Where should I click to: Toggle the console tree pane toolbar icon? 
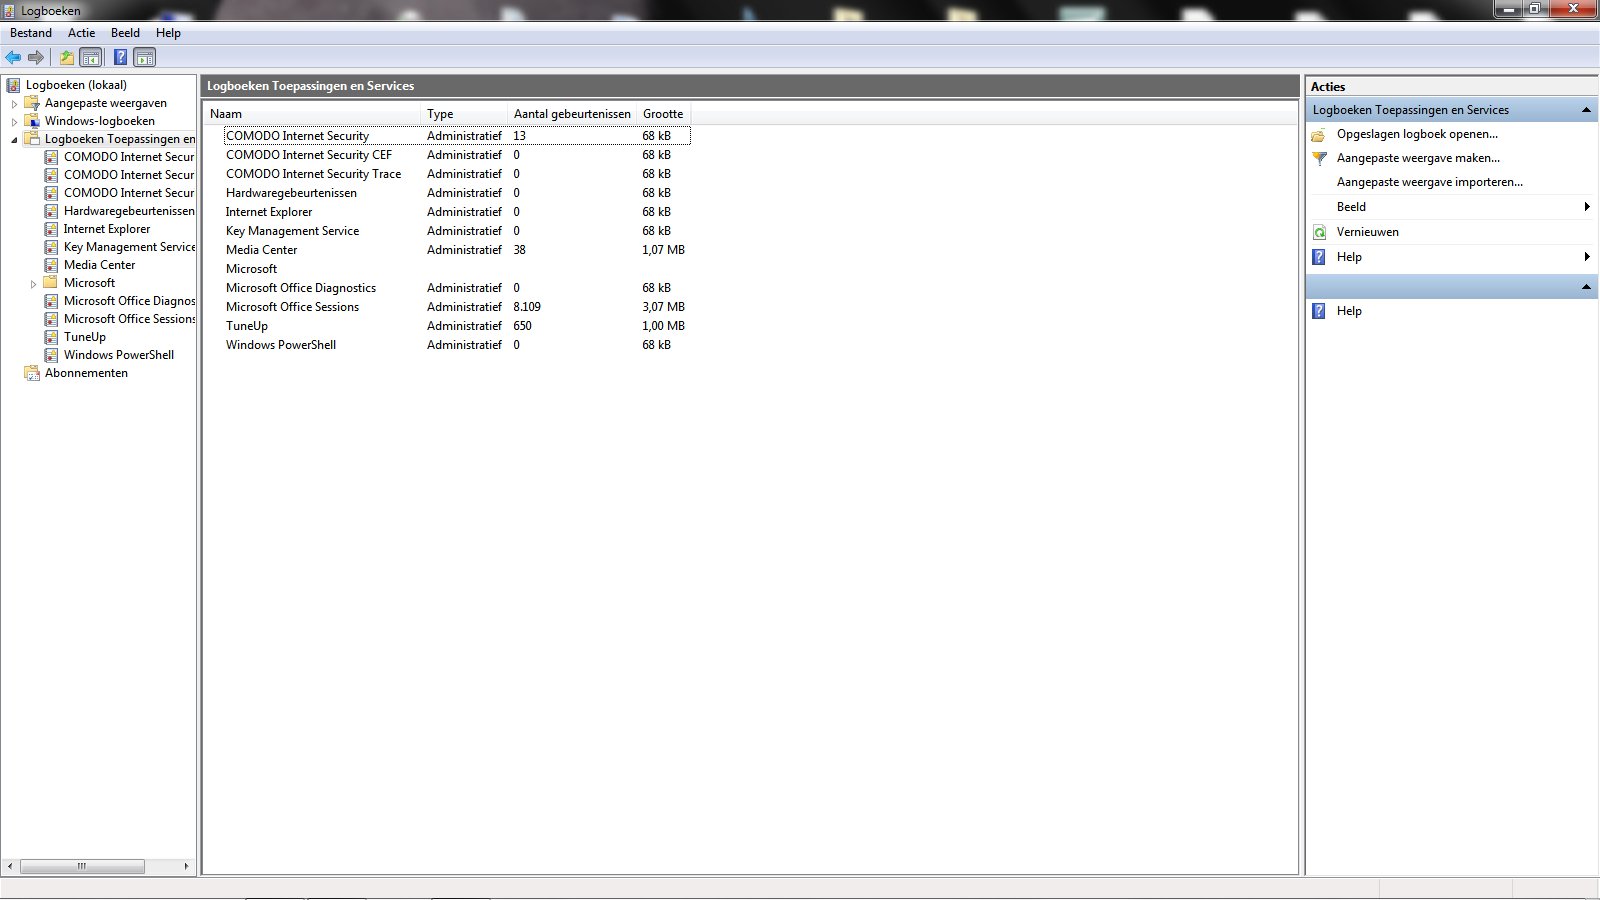click(x=91, y=57)
